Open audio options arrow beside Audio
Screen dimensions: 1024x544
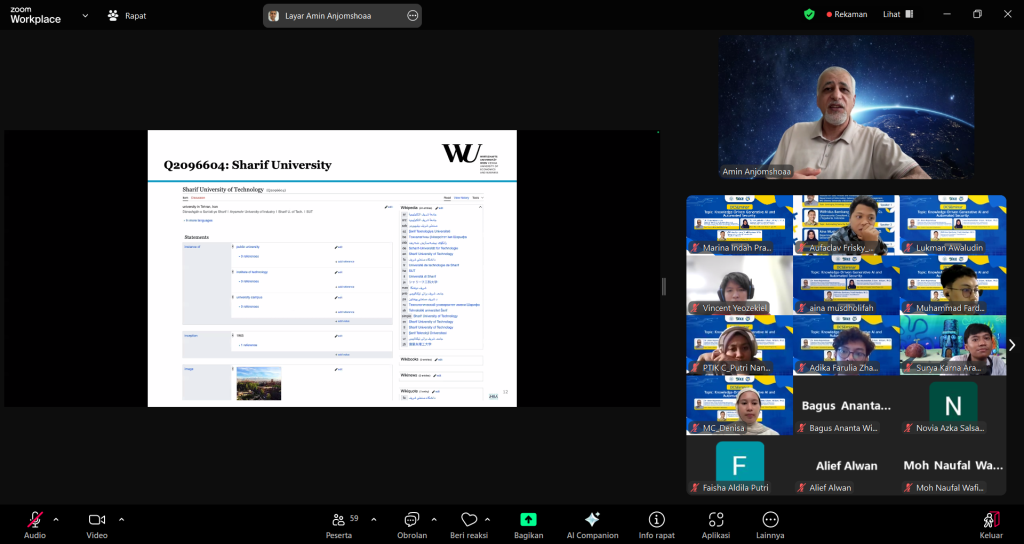(56, 520)
